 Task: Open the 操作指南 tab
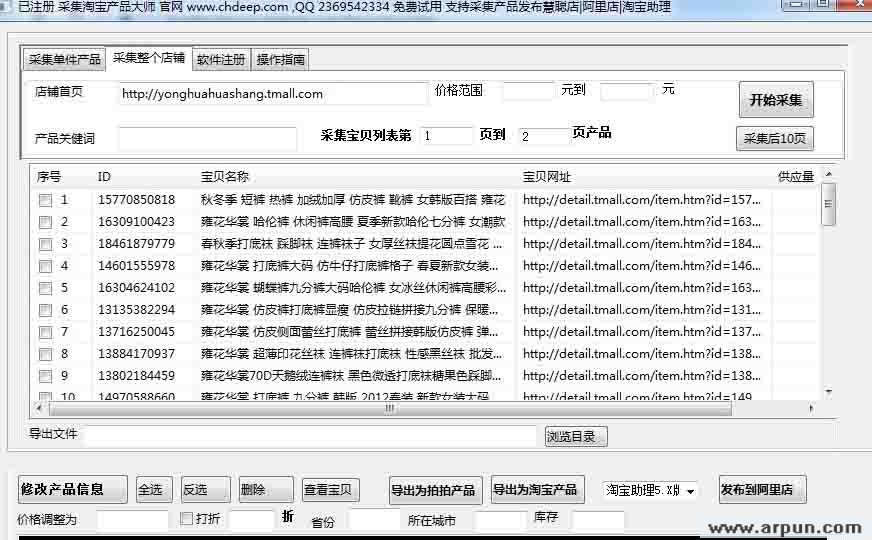click(280, 60)
